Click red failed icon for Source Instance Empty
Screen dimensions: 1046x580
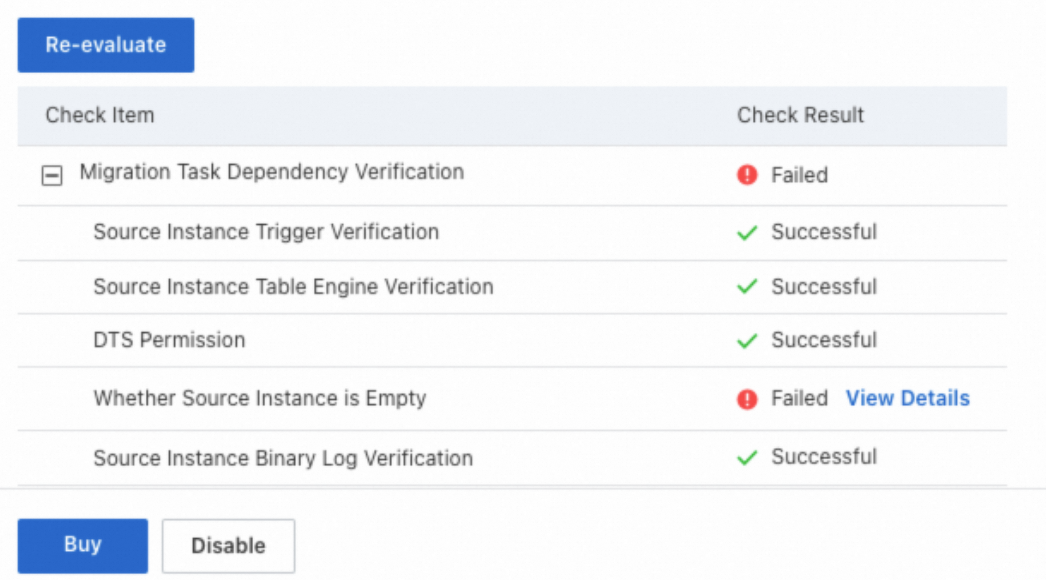pyautogui.click(x=747, y=399)
